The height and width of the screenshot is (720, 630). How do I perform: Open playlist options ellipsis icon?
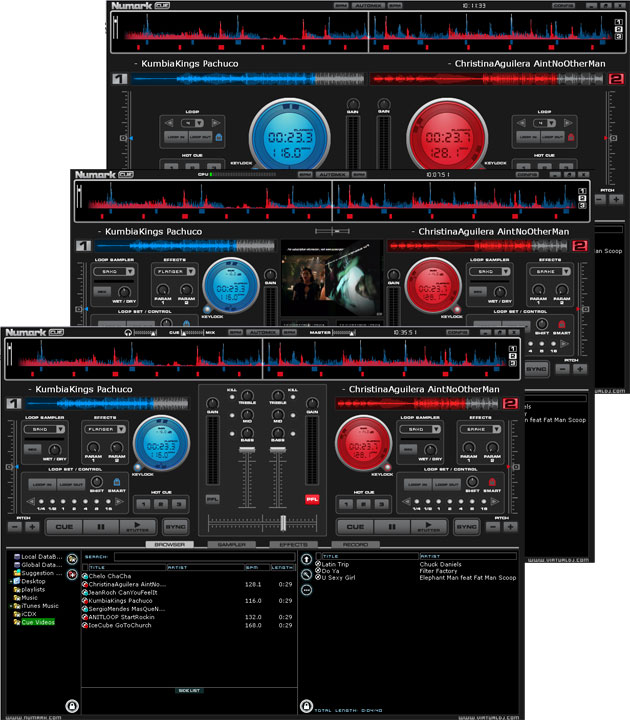pyautogui.click(x=306, y=590)
